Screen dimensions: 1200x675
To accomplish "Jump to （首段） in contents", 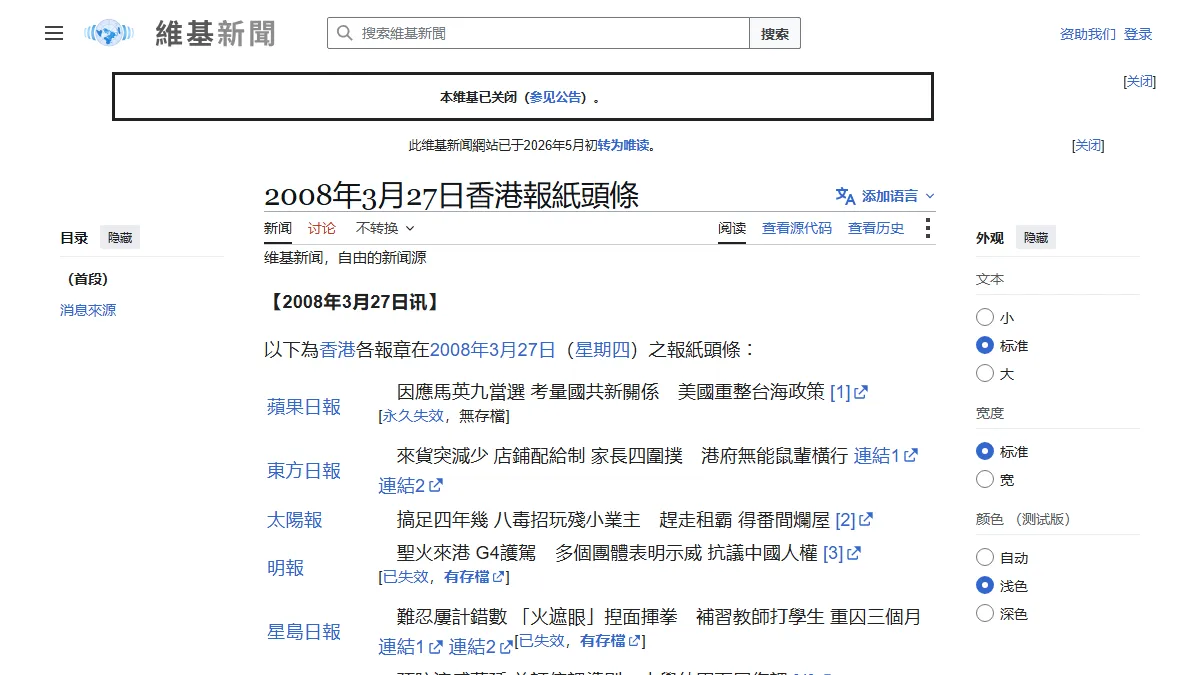I will point(88,279).
